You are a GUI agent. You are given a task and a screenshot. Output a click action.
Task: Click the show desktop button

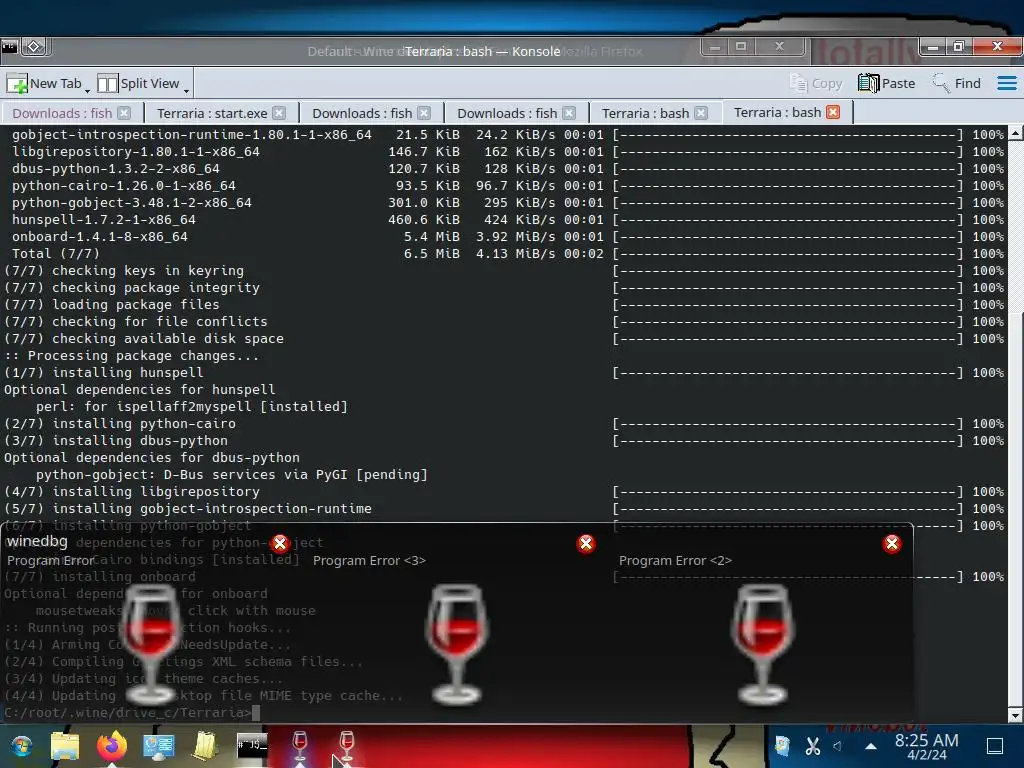[995, 746]
